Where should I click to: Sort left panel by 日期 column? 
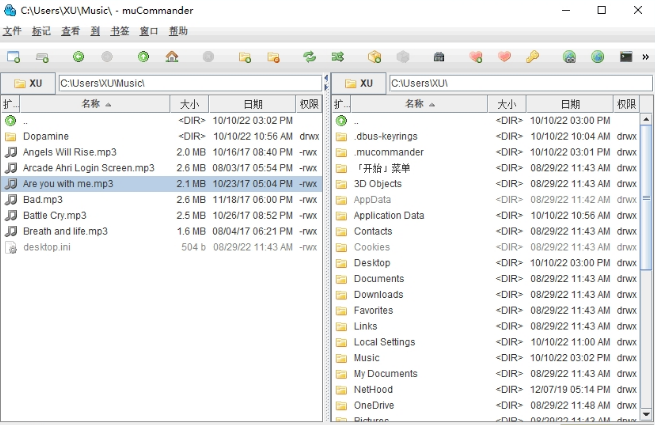pyautogui.click(x=252, y=104)
